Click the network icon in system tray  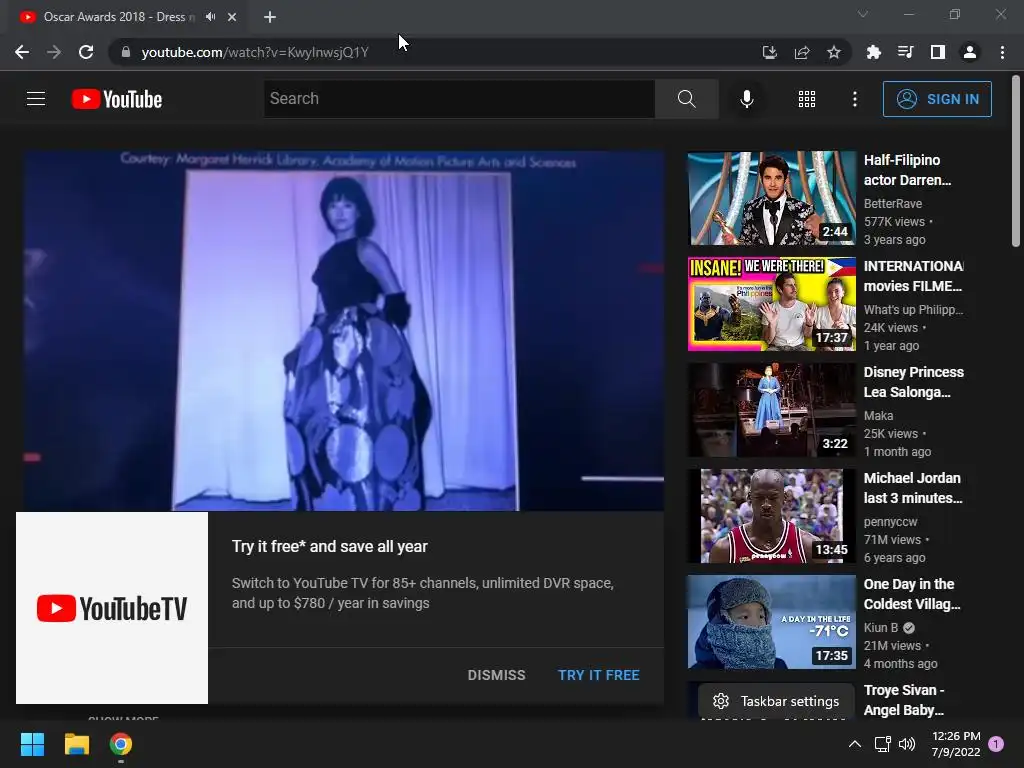tap(882, 744)
